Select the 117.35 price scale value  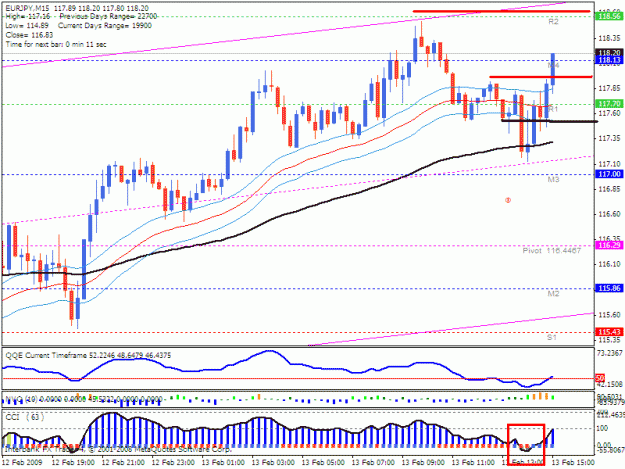pos(609,139)
